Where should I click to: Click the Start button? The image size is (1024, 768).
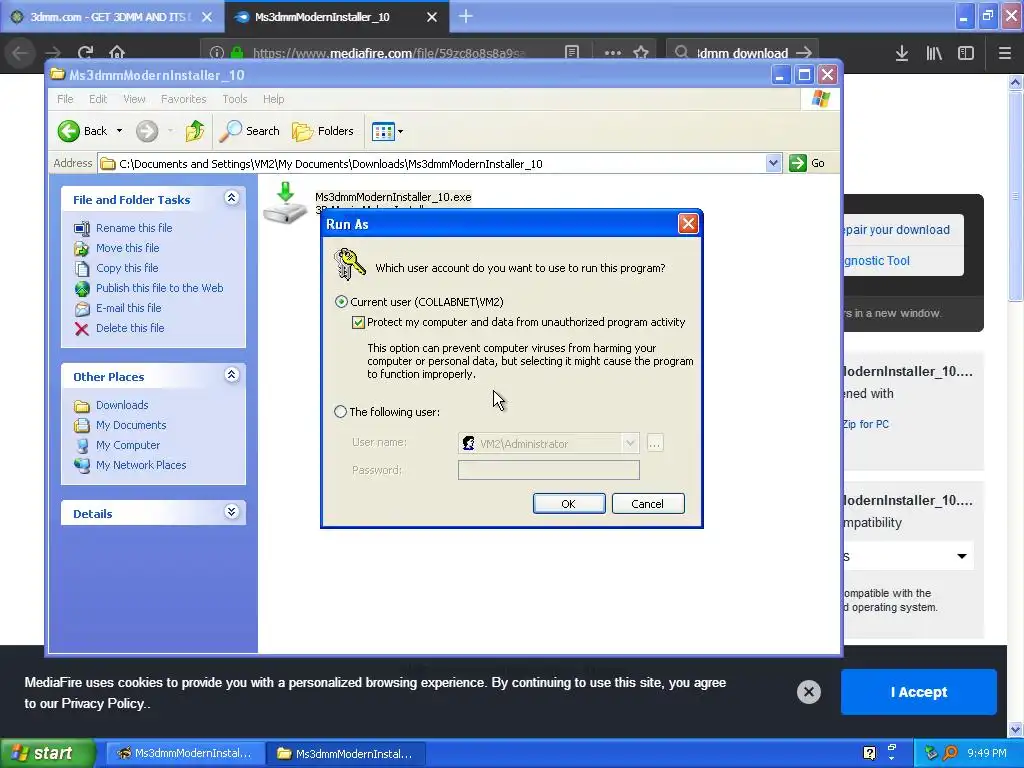[x=47, y=753]
